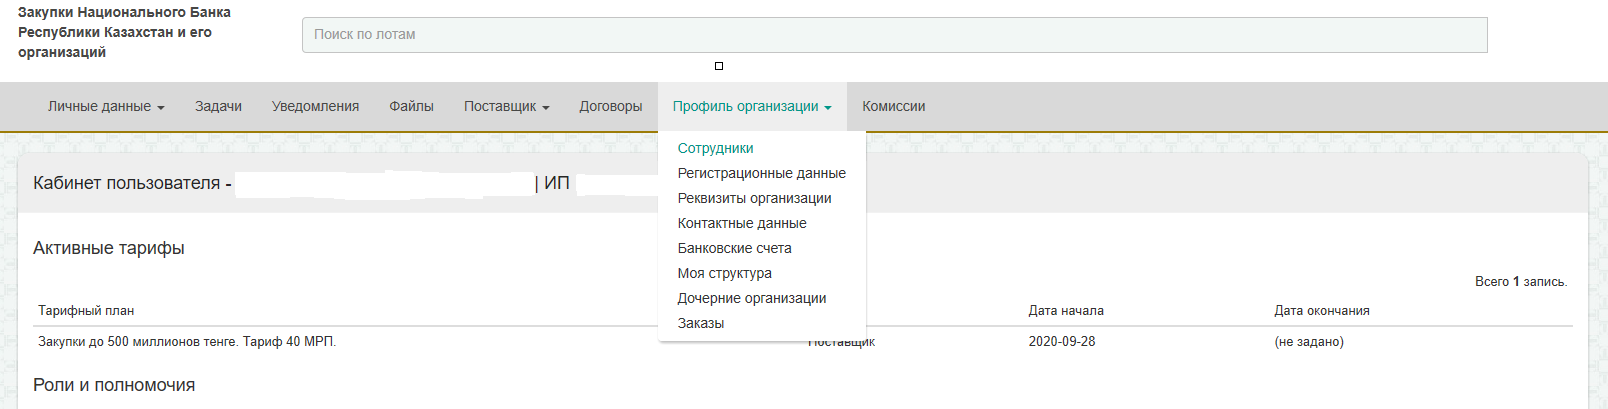Open Банковские счета menu entry

tap(734, 248)
